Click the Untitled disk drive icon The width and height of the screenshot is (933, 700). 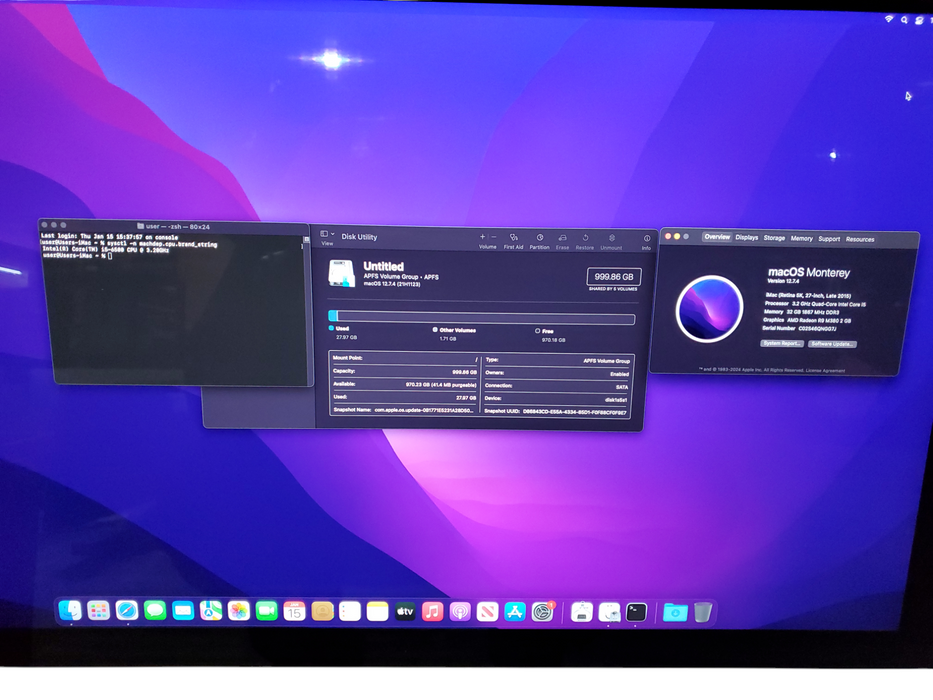(x=342, y=274)
